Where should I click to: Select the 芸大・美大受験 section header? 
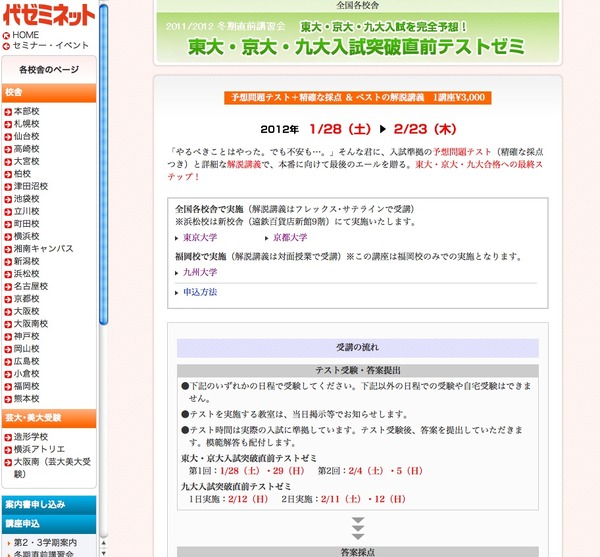click(x=49, y=418)
